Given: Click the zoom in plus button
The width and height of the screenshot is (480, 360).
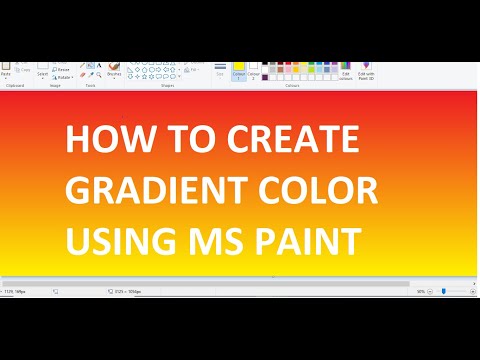Looking at the screenshot, I should [473, 291].
